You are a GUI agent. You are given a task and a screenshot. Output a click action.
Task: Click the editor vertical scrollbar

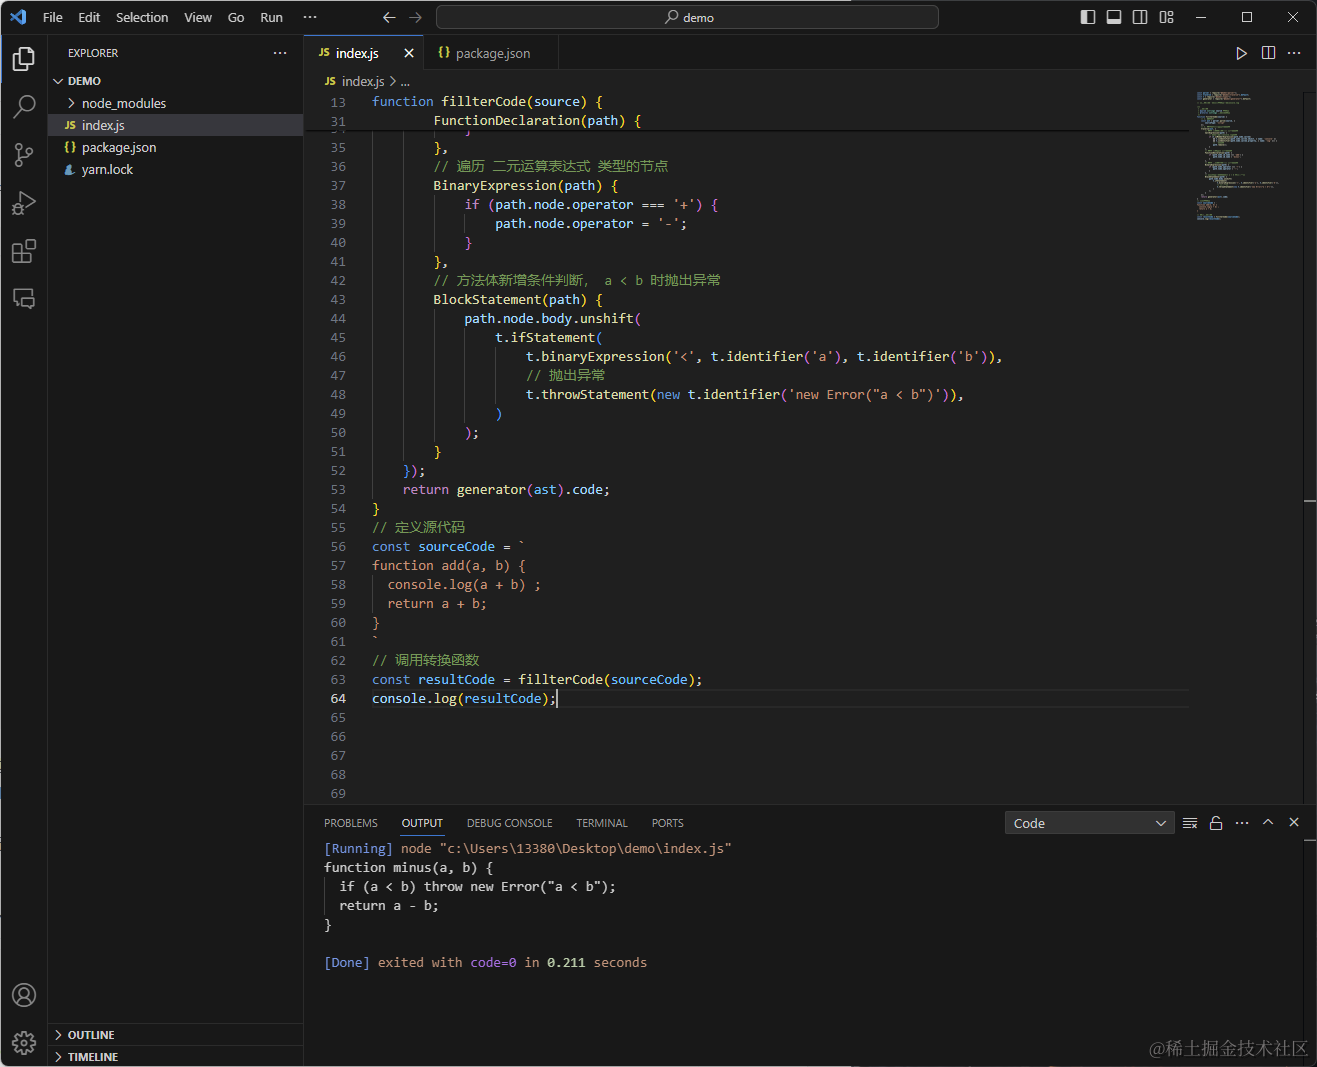[x=1310, y=448]
